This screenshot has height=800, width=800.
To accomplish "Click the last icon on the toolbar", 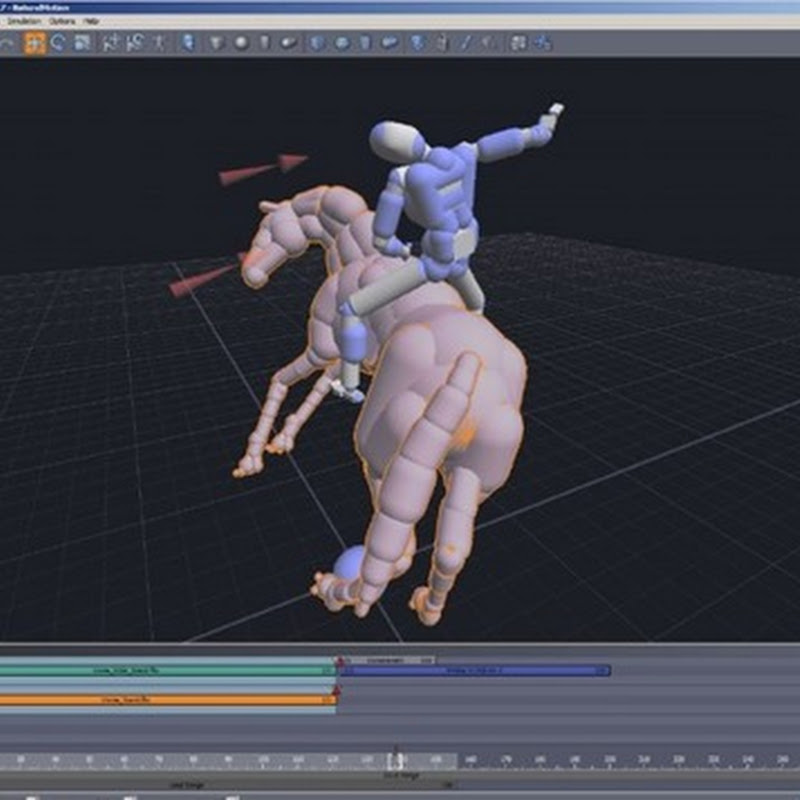I will (544, 42).
